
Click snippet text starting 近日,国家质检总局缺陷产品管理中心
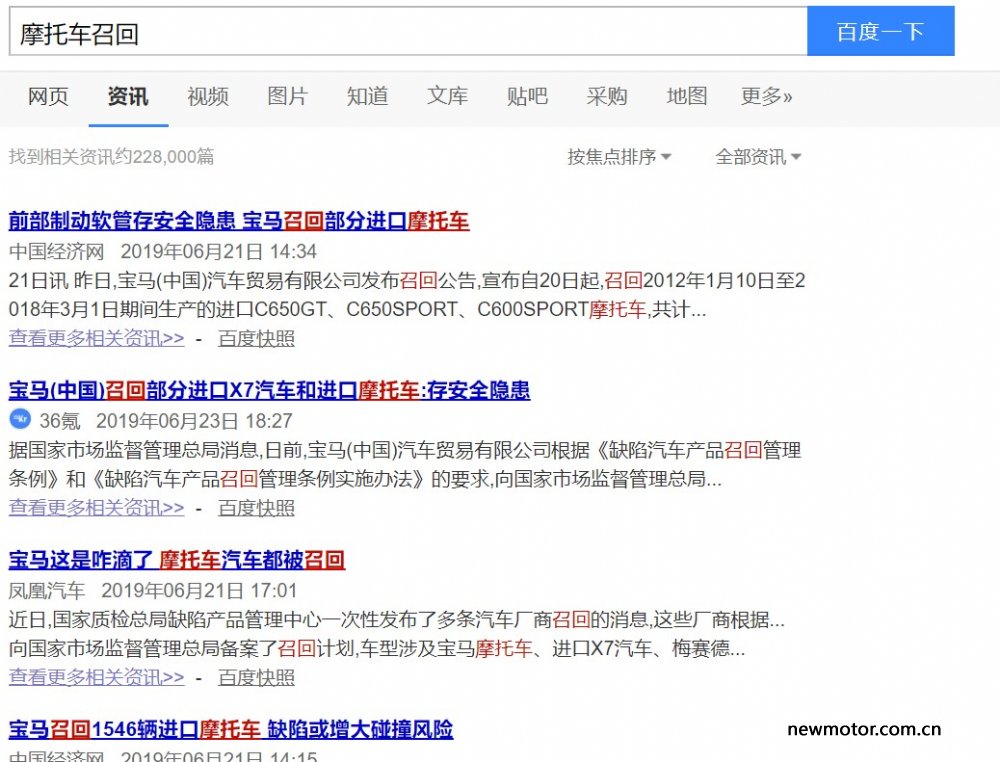(x=397, y=634)
